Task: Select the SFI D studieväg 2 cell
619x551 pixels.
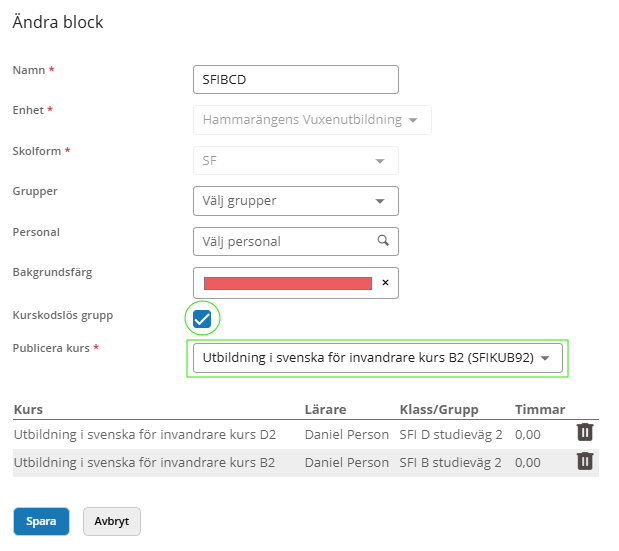Action: 450,434
